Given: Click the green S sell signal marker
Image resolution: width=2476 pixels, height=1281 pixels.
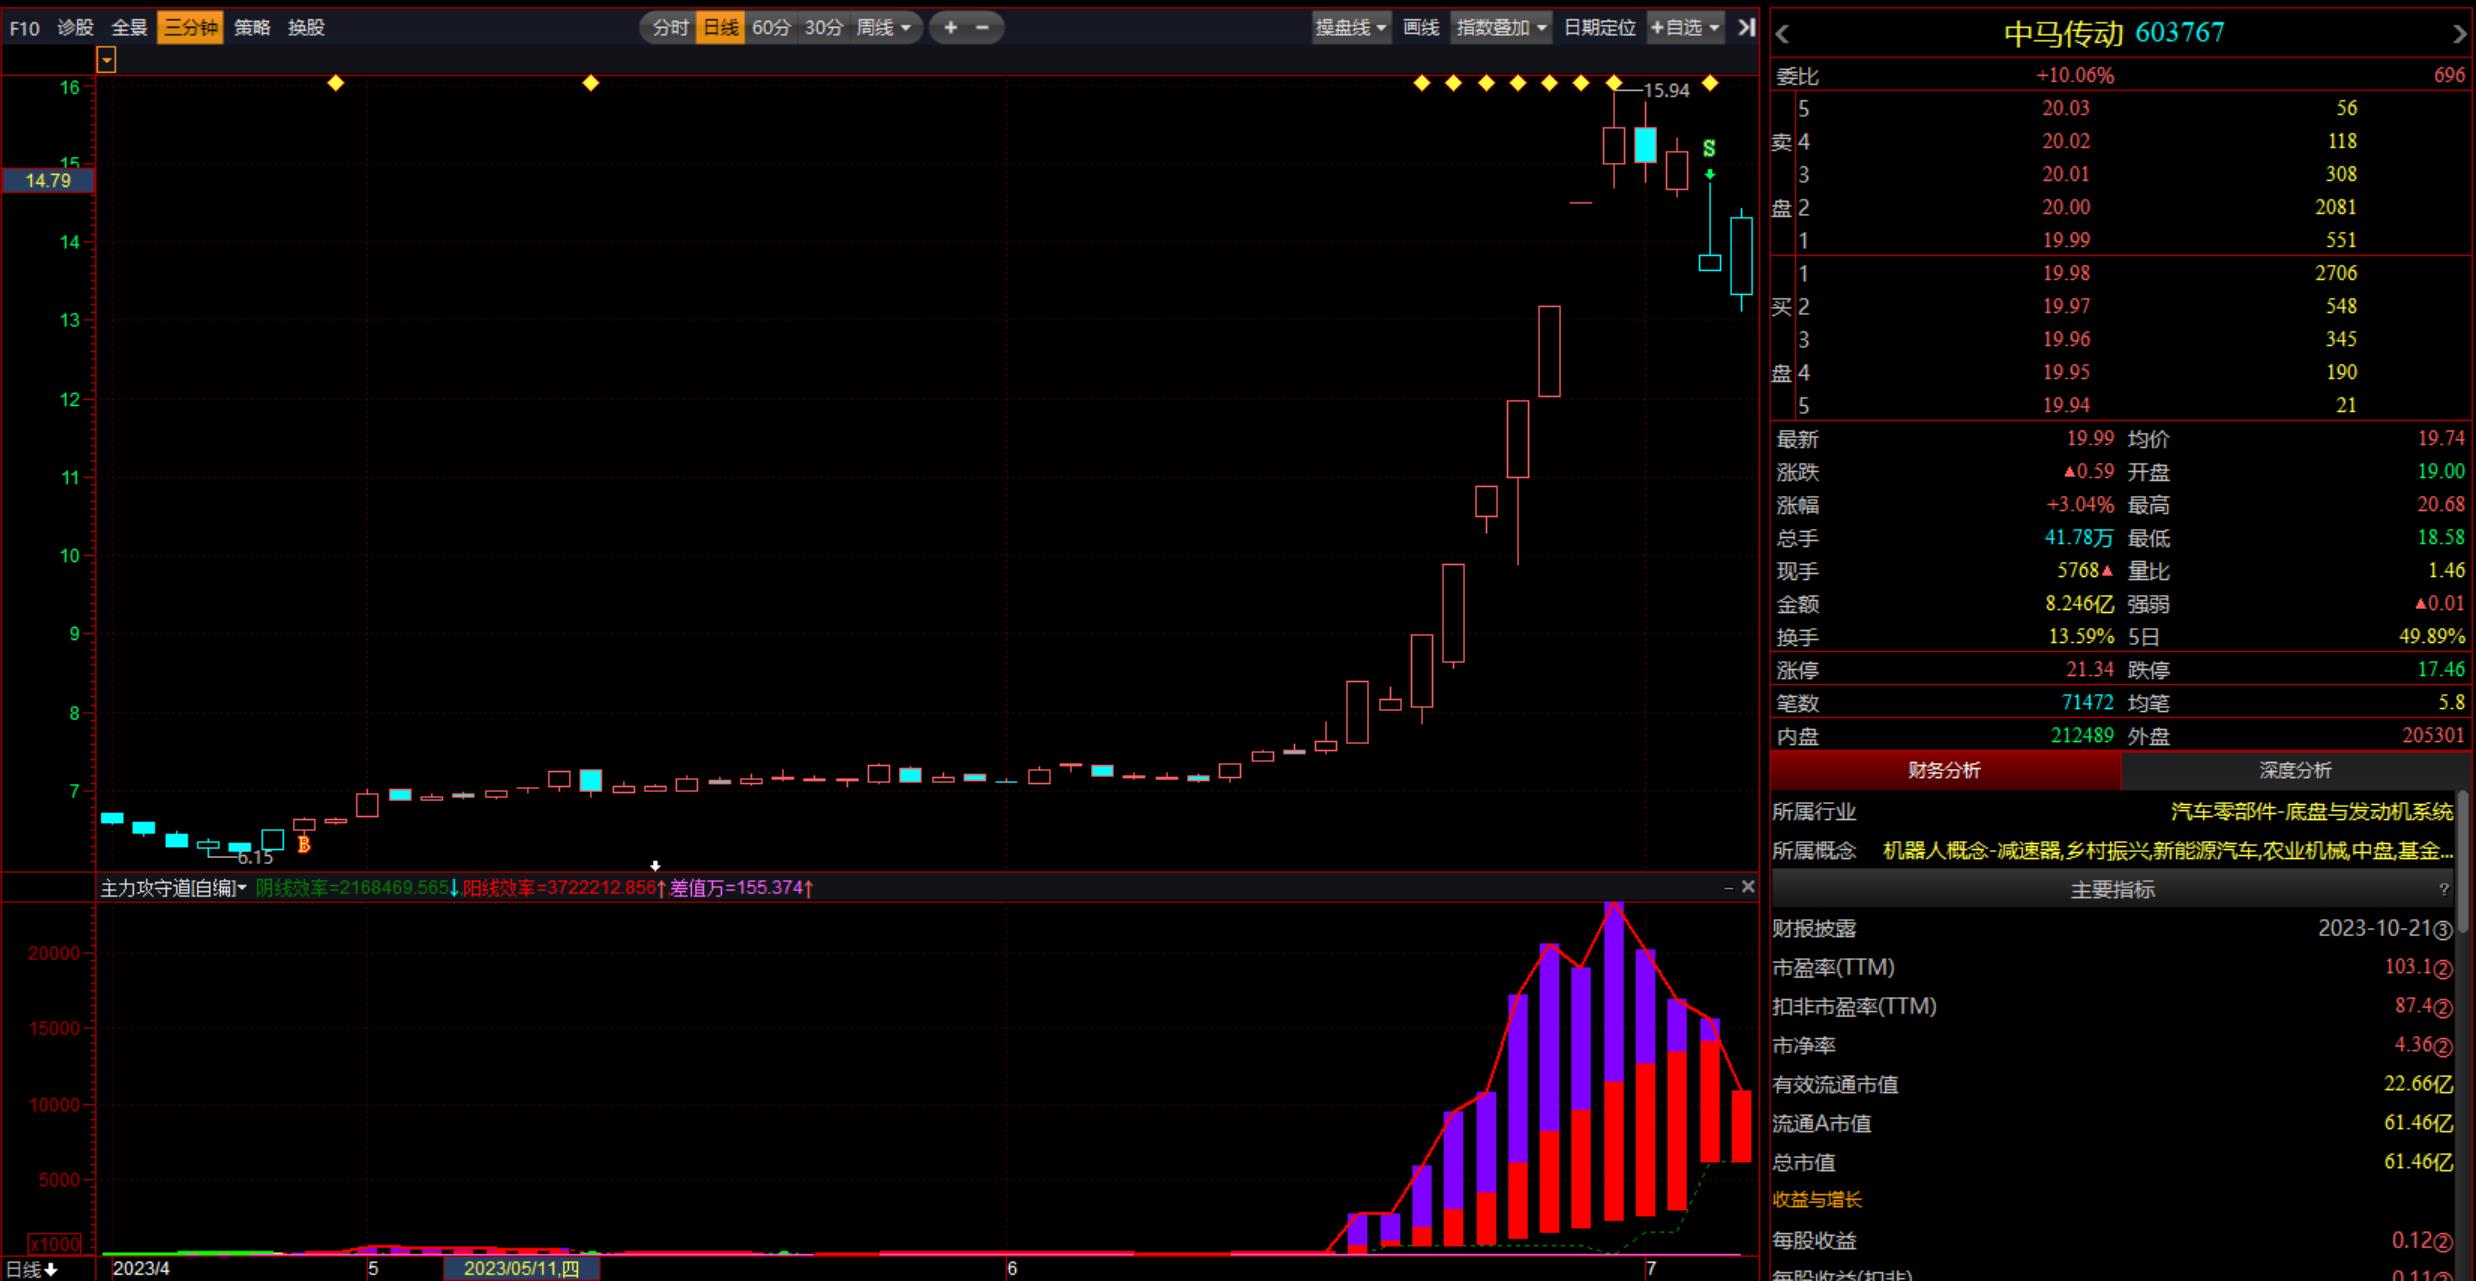Looking at the screenshot, I should tap(1709, 149).
